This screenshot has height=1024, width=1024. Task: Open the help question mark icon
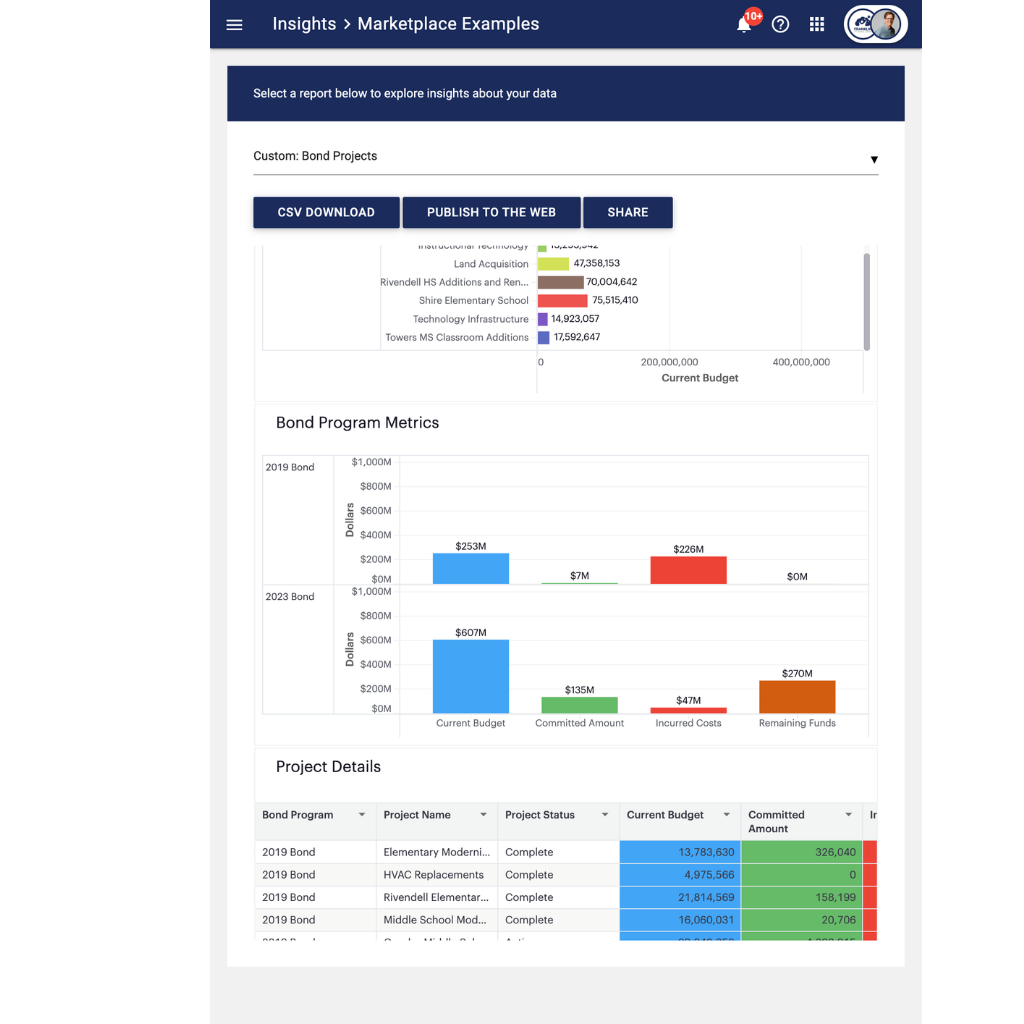coord(780,25)
